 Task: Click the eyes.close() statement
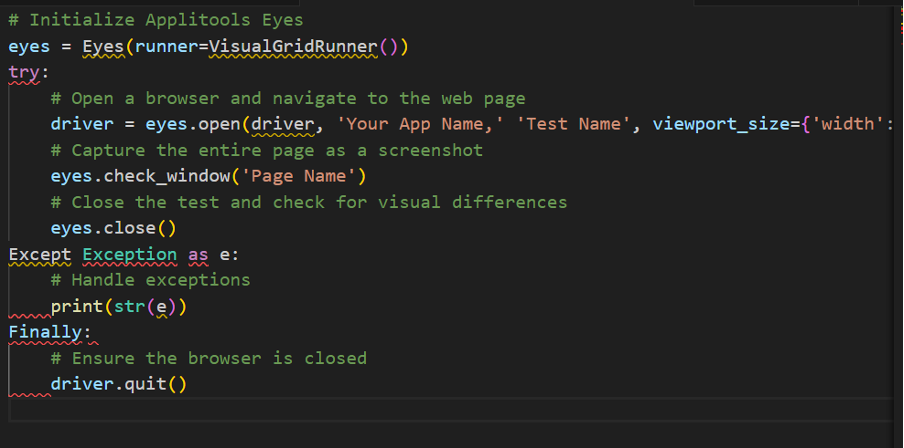coord(113,228)
